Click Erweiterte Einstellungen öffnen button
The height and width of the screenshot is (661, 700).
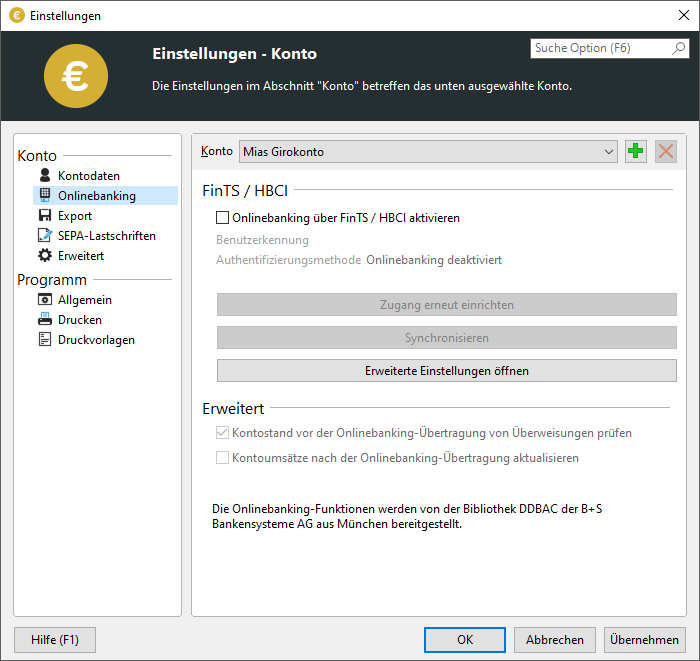[446, 370]
